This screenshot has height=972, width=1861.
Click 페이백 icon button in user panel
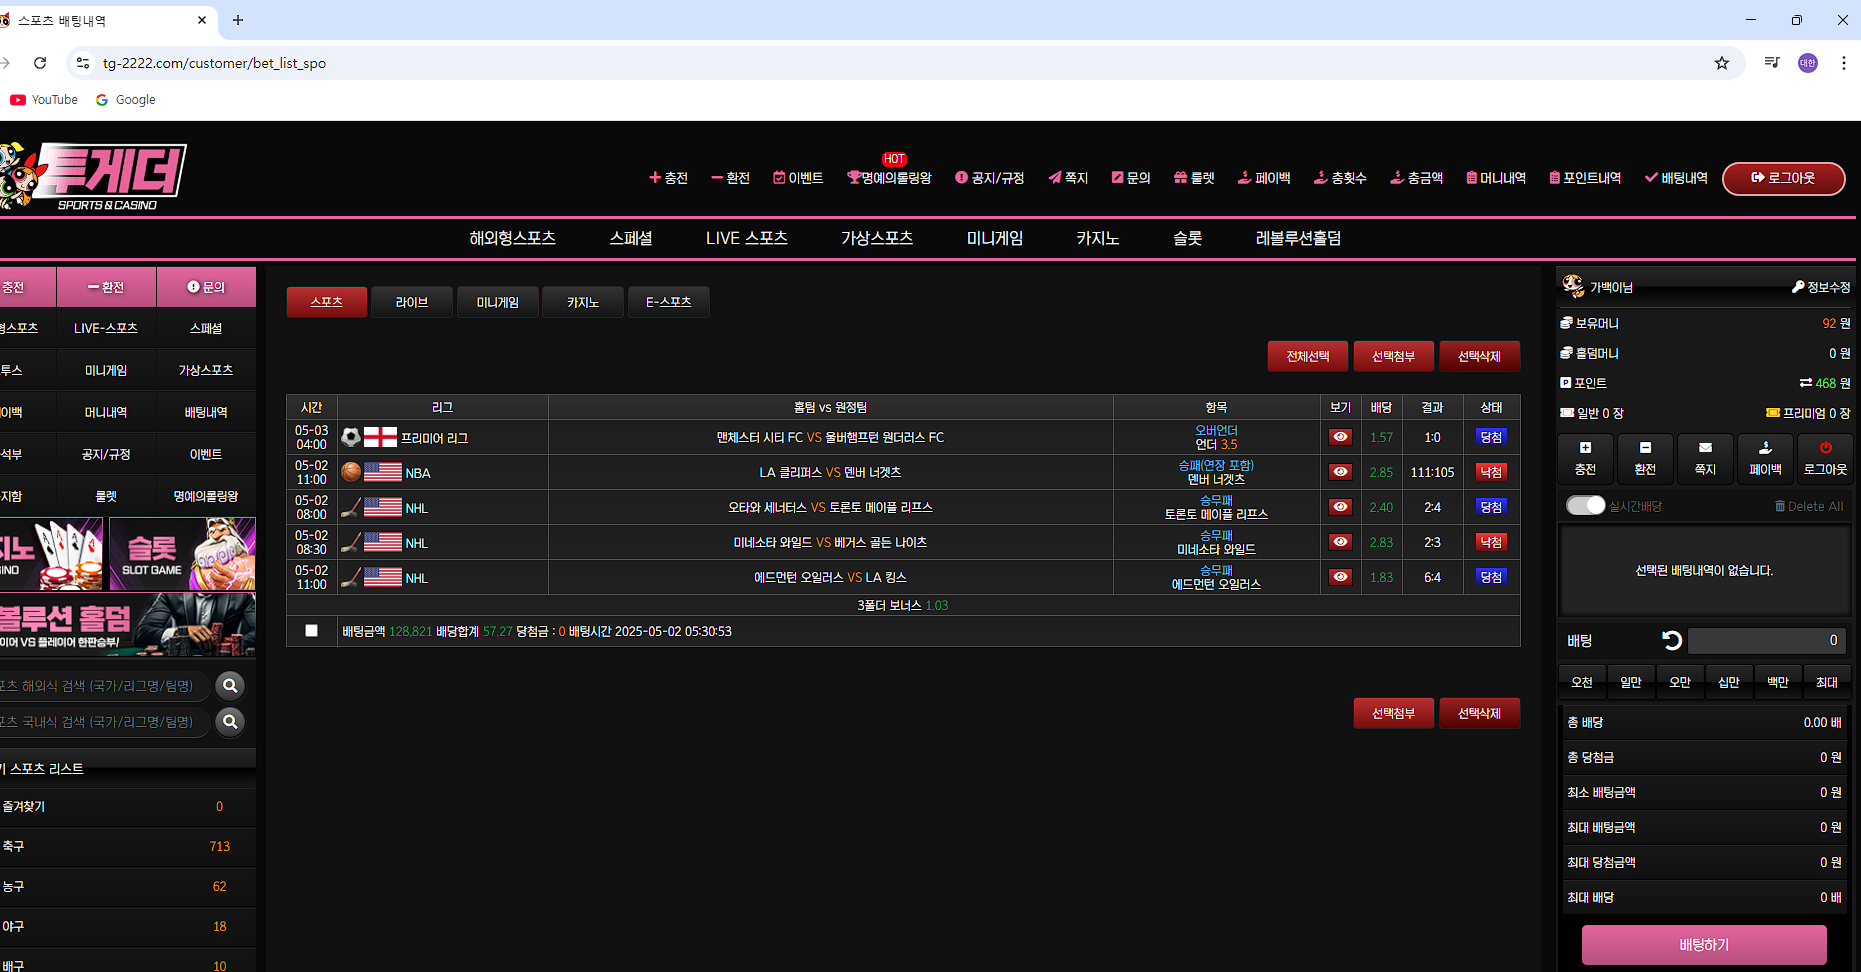point(1765,458)
